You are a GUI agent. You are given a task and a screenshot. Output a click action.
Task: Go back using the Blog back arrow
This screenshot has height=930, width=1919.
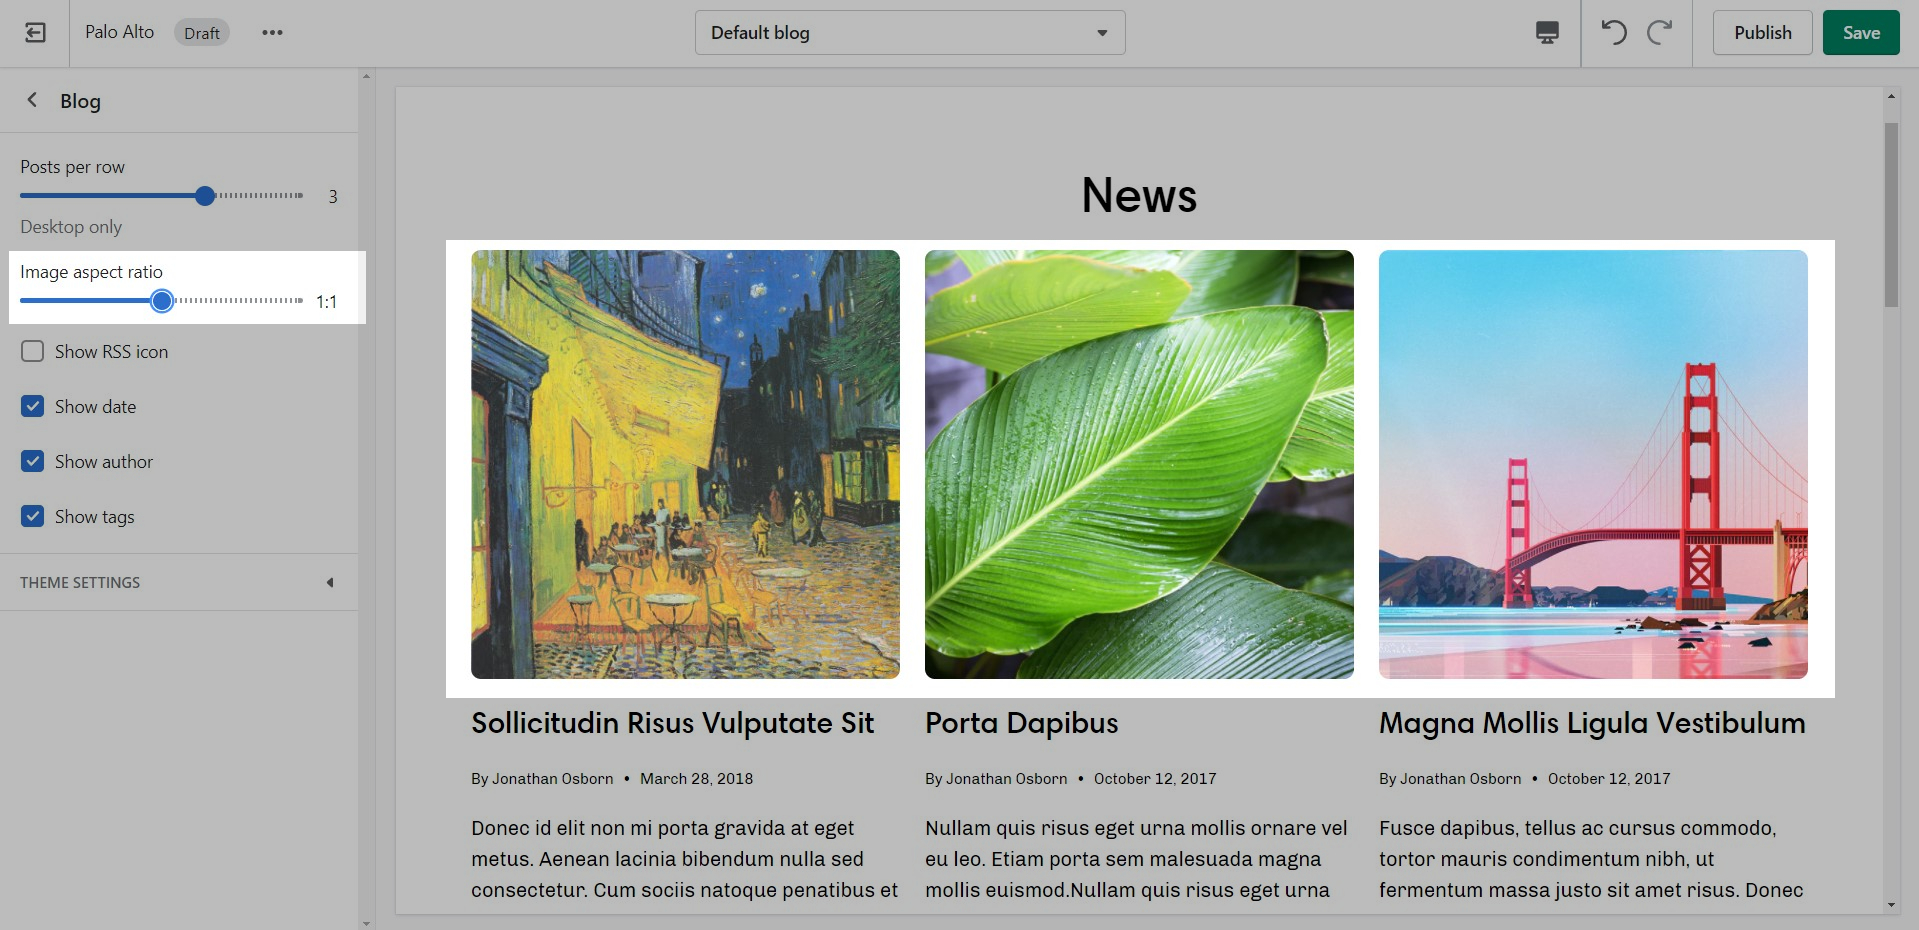32,100
